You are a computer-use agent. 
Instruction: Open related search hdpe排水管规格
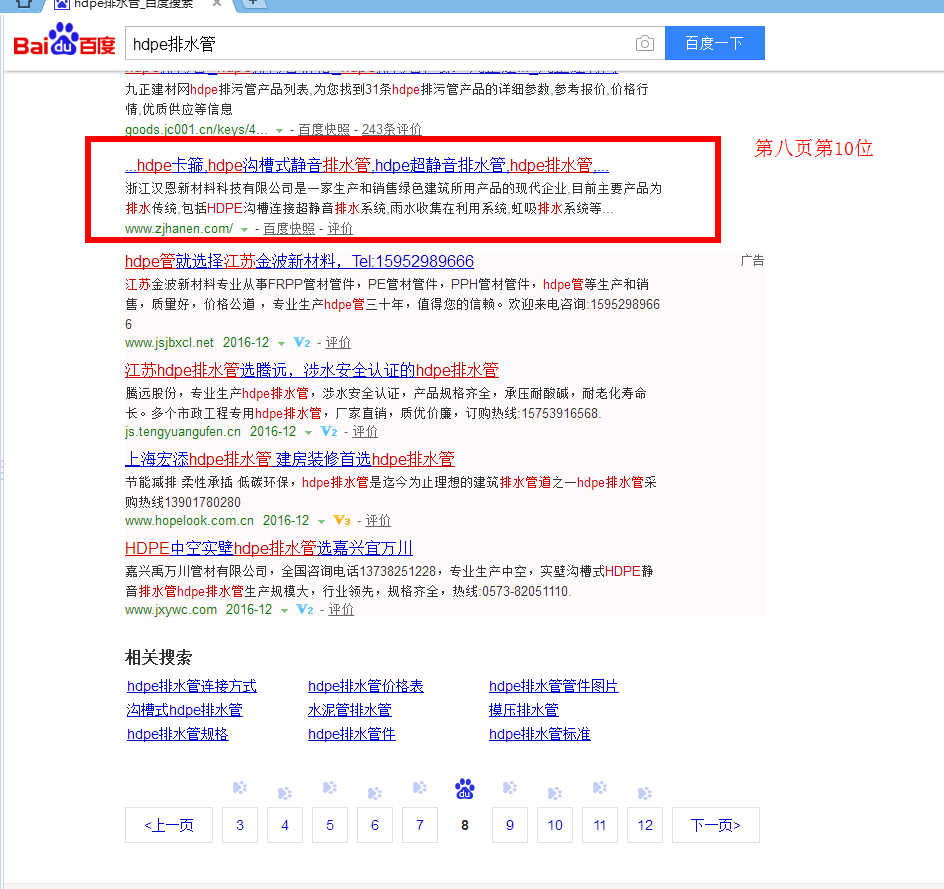click(x=178, y=734)
